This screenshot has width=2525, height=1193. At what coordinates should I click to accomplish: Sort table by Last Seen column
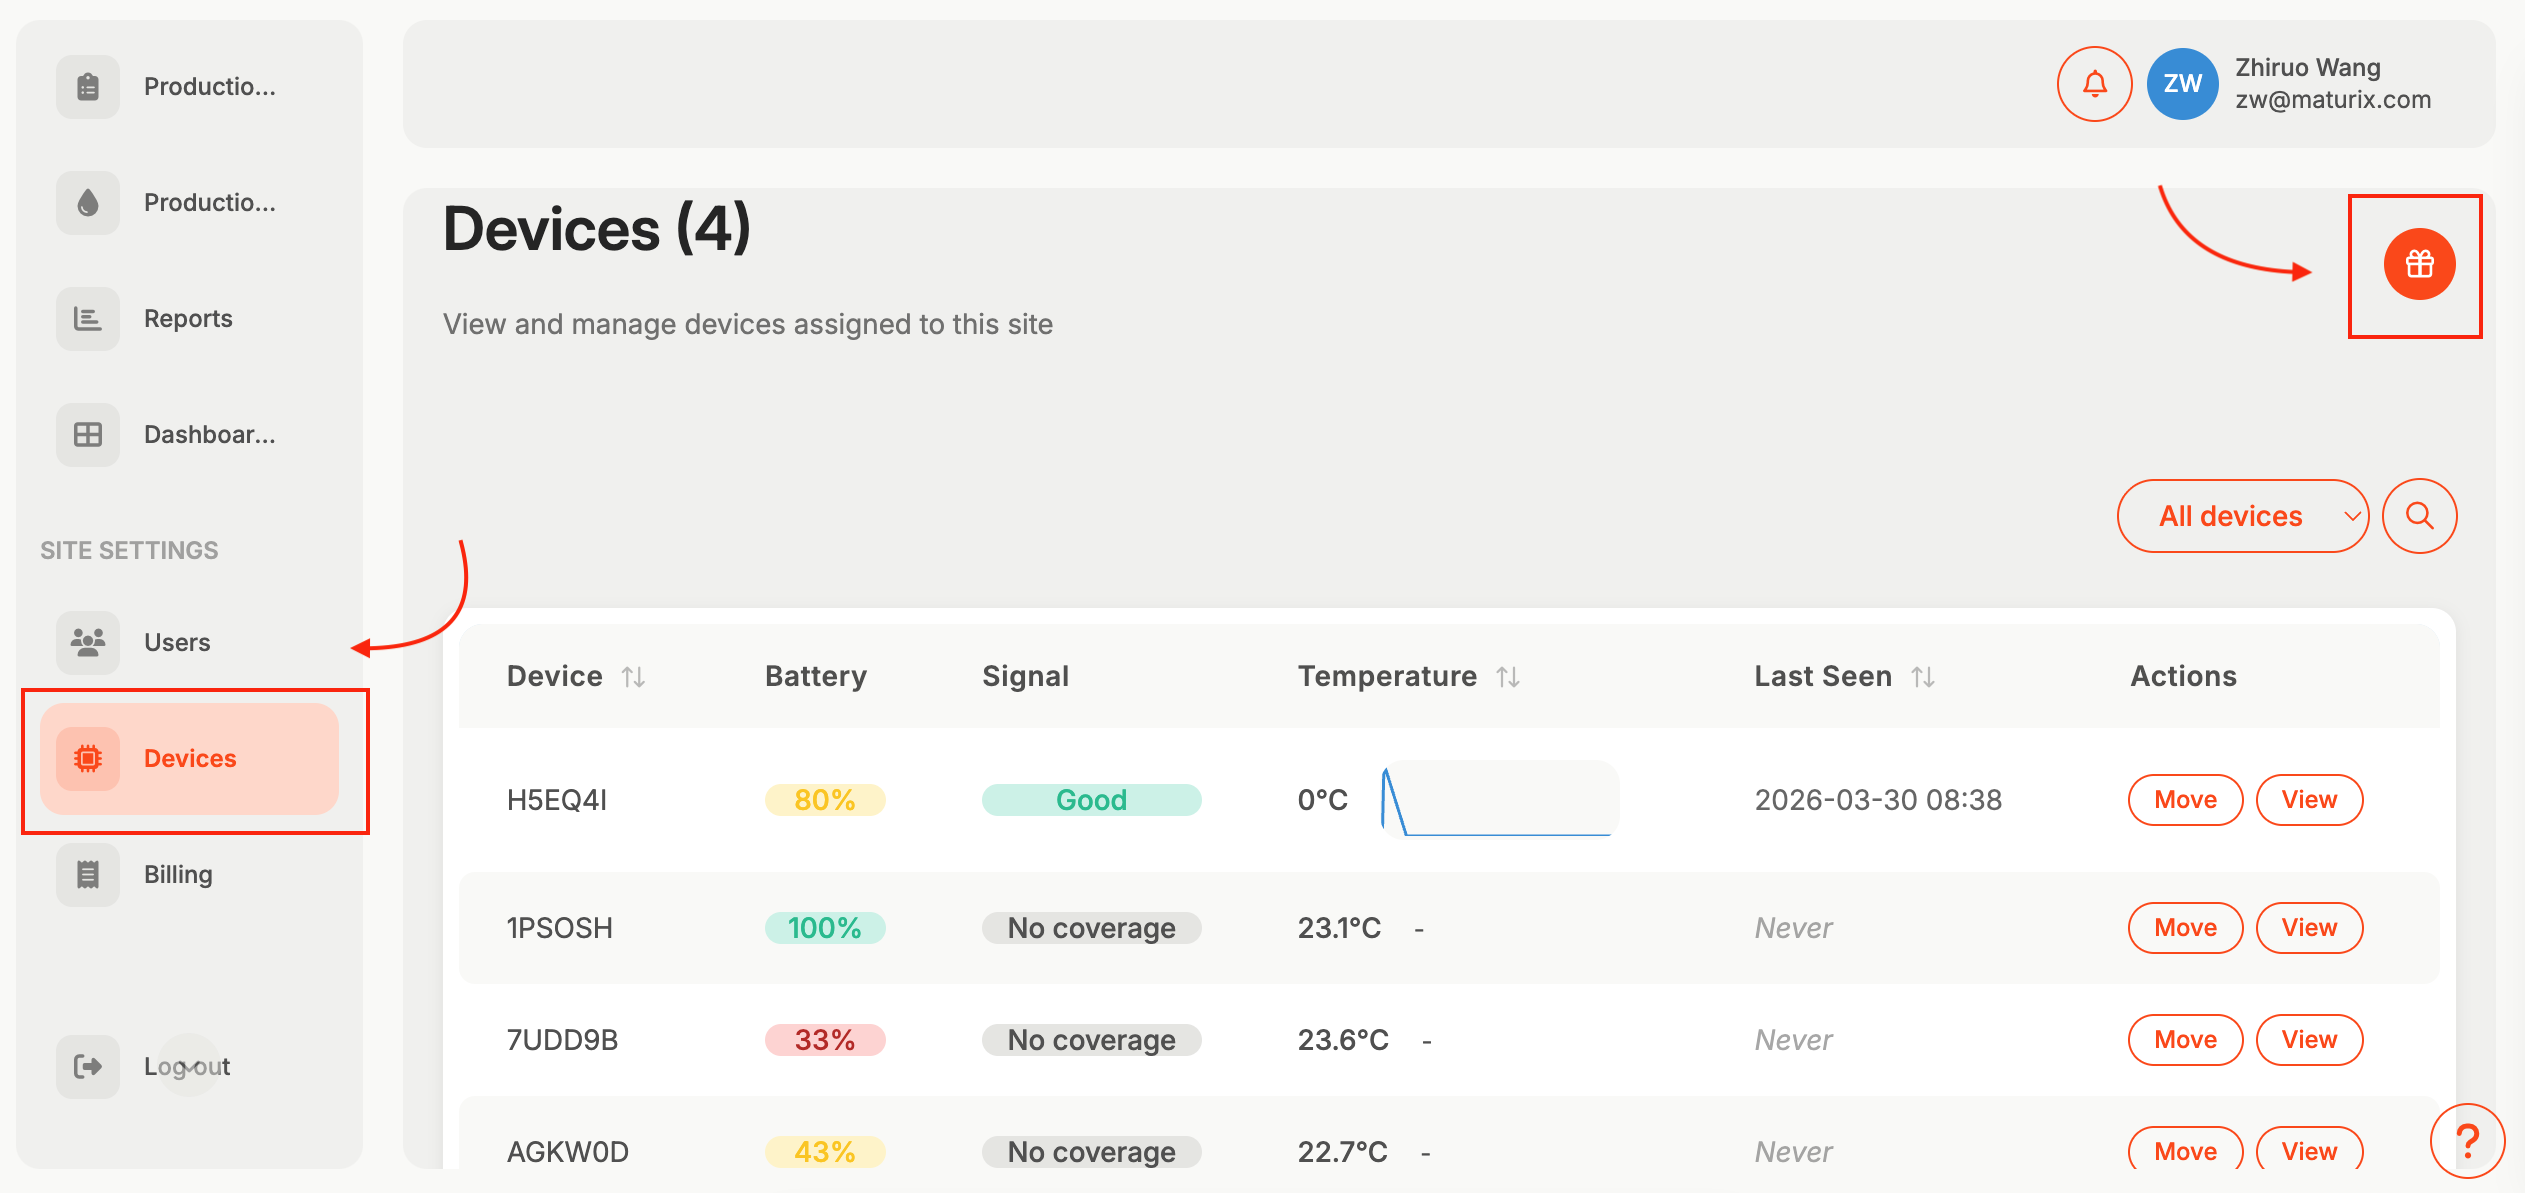click(x=1922, y=677)
